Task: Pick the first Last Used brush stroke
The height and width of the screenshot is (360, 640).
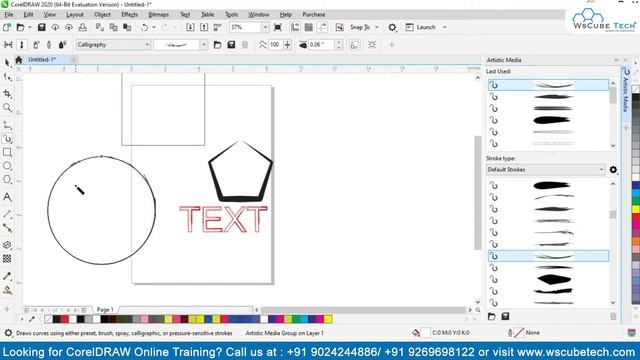Action: tap(548, 85)
